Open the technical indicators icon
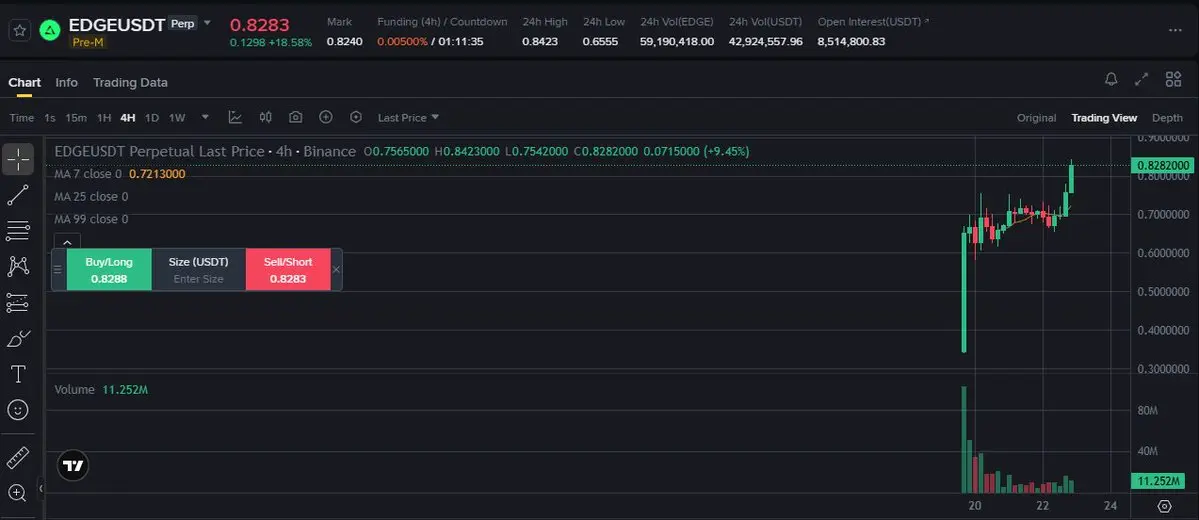This screenshot has height=520, width=1199. [236, 117]
